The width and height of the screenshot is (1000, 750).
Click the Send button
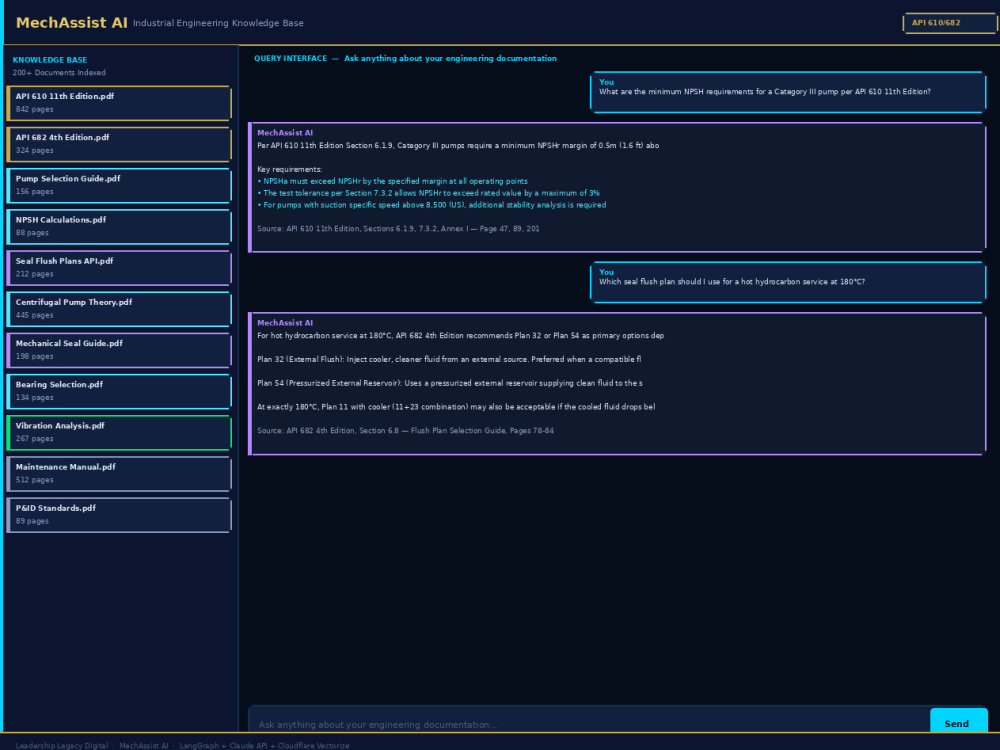tap(959, 721)
